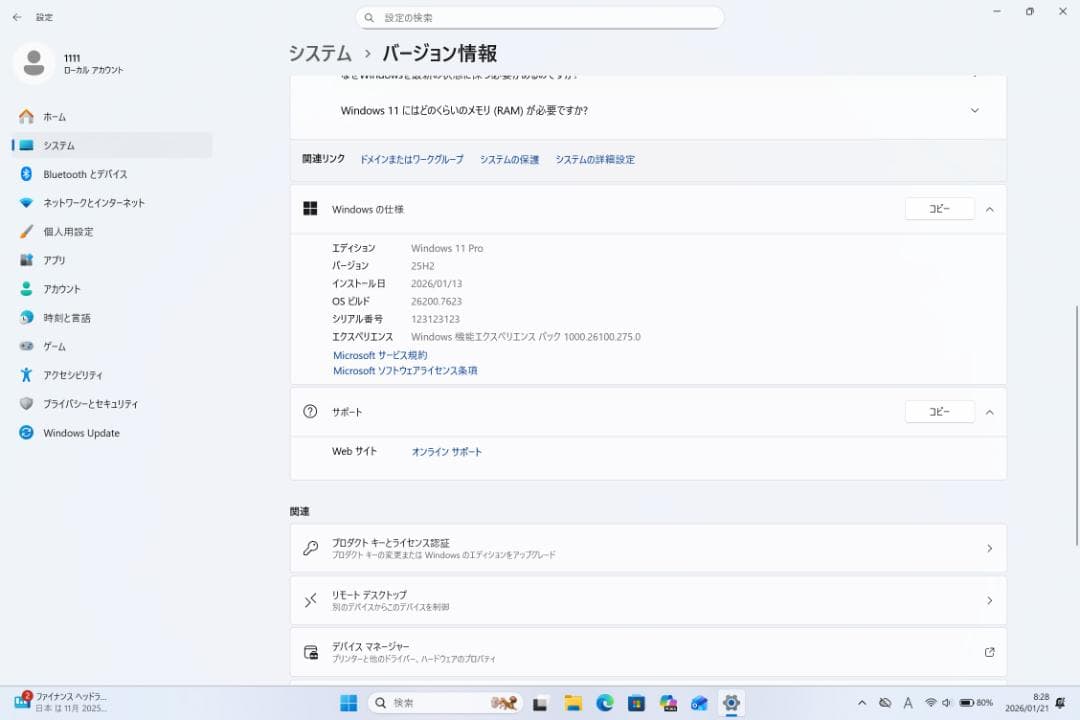Copy Windows specifications using the コピー button

point(939,209)
